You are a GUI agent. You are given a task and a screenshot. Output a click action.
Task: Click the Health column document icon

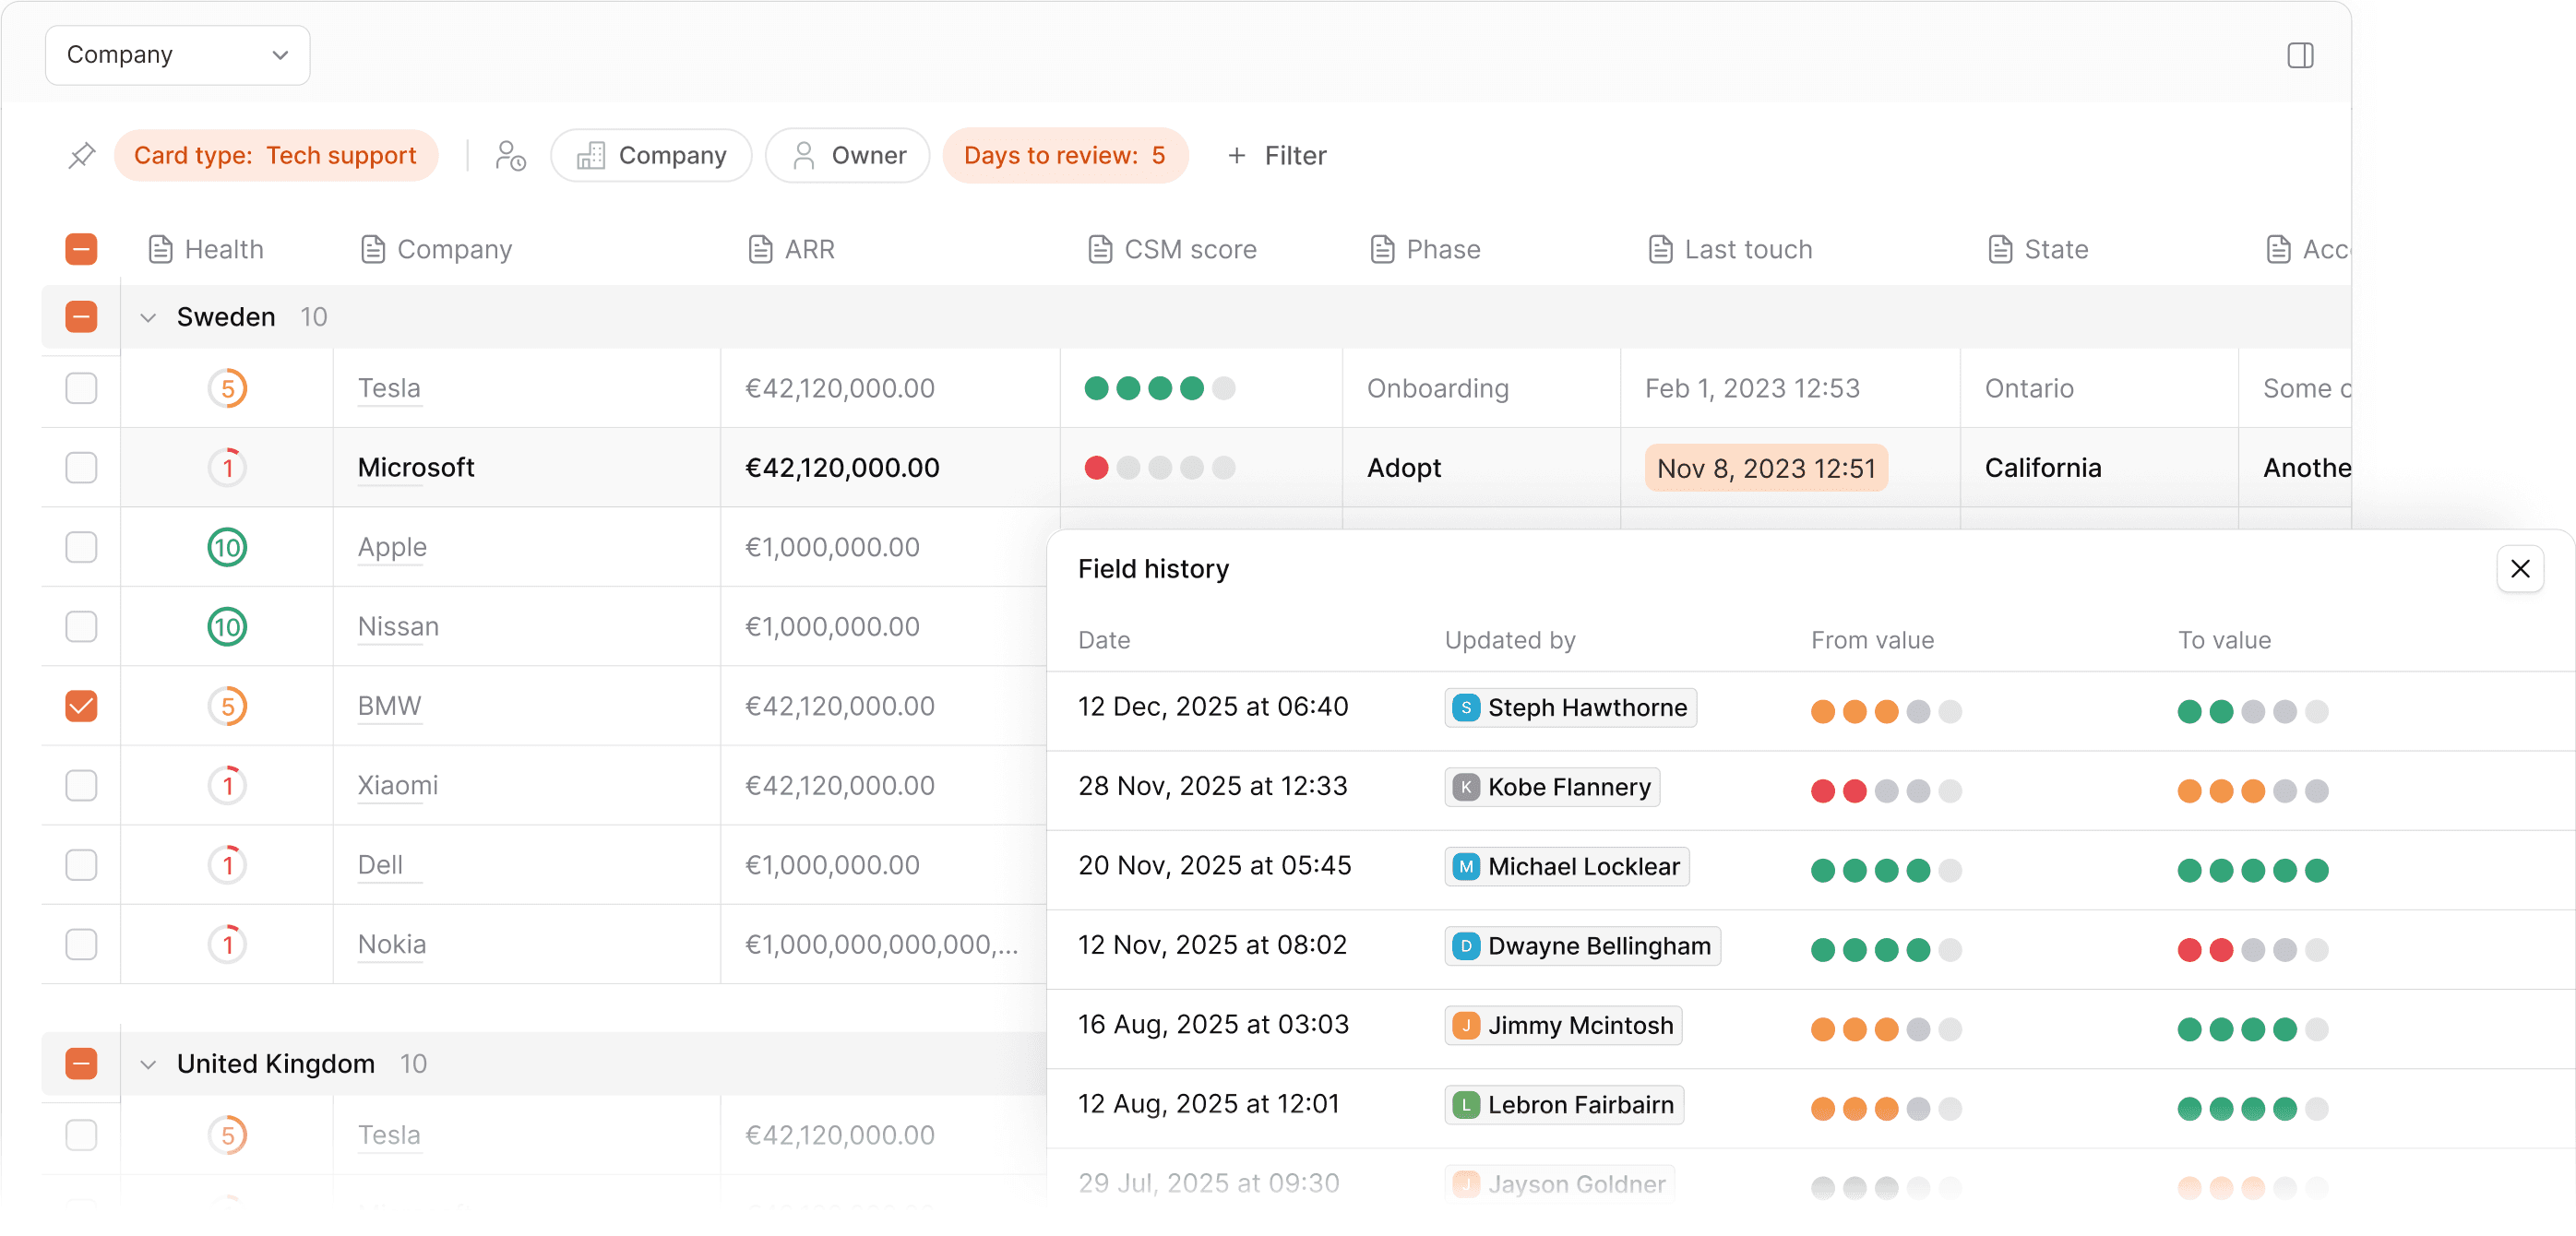tap(160, 249)
